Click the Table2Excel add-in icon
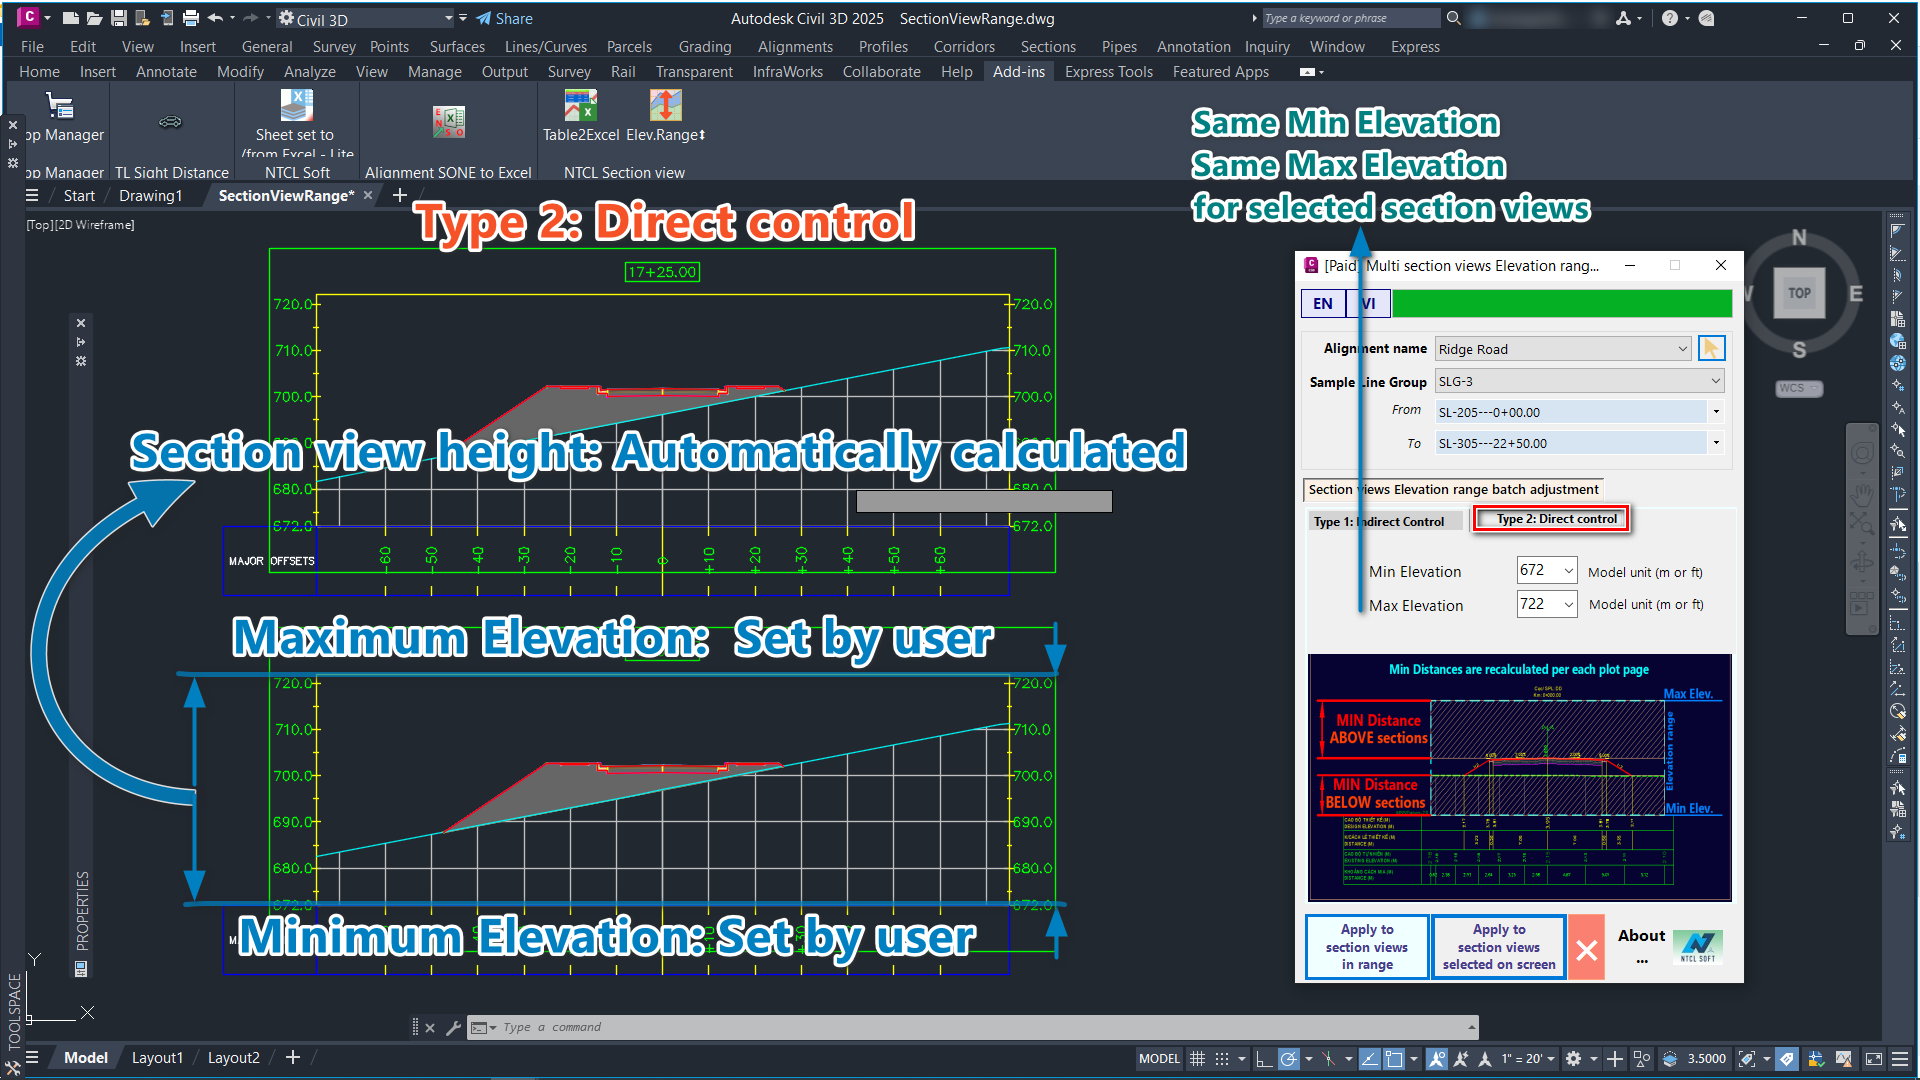The width and height of the screenshot is (1920, 1080). (580, 106)
